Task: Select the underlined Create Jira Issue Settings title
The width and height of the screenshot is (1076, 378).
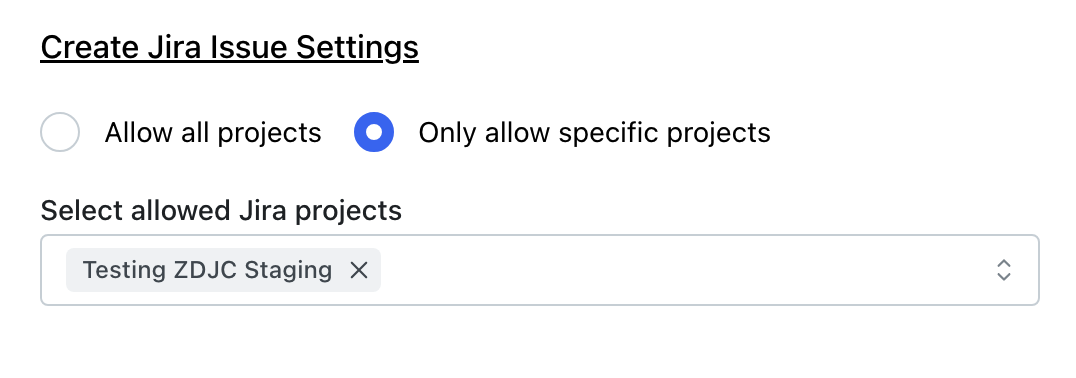Action: point(229,48)
